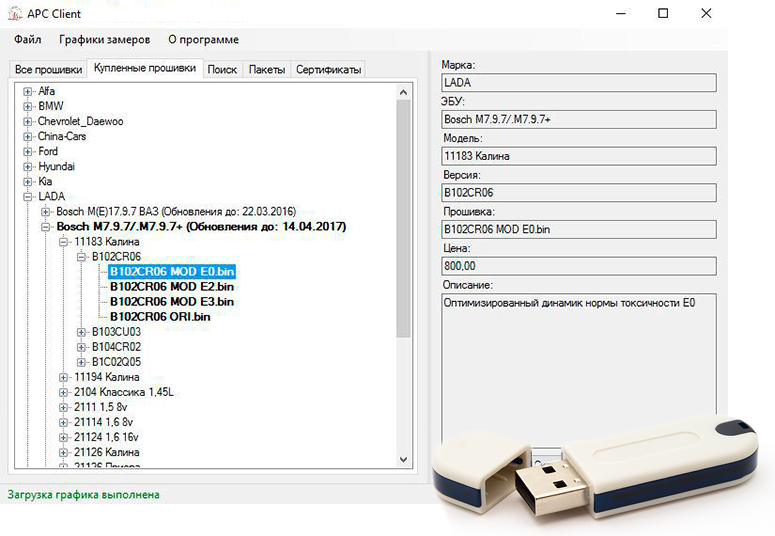Expand the Hyundai tree node
775x536 pixels.
(28, 167)
